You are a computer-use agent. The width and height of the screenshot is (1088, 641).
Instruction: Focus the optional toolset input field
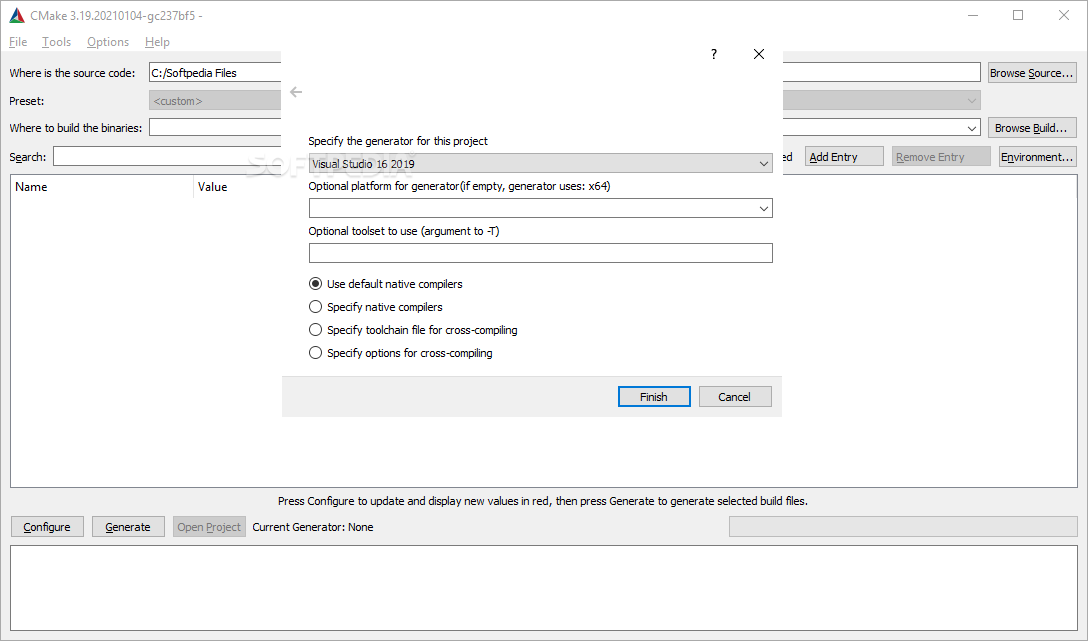541,253
